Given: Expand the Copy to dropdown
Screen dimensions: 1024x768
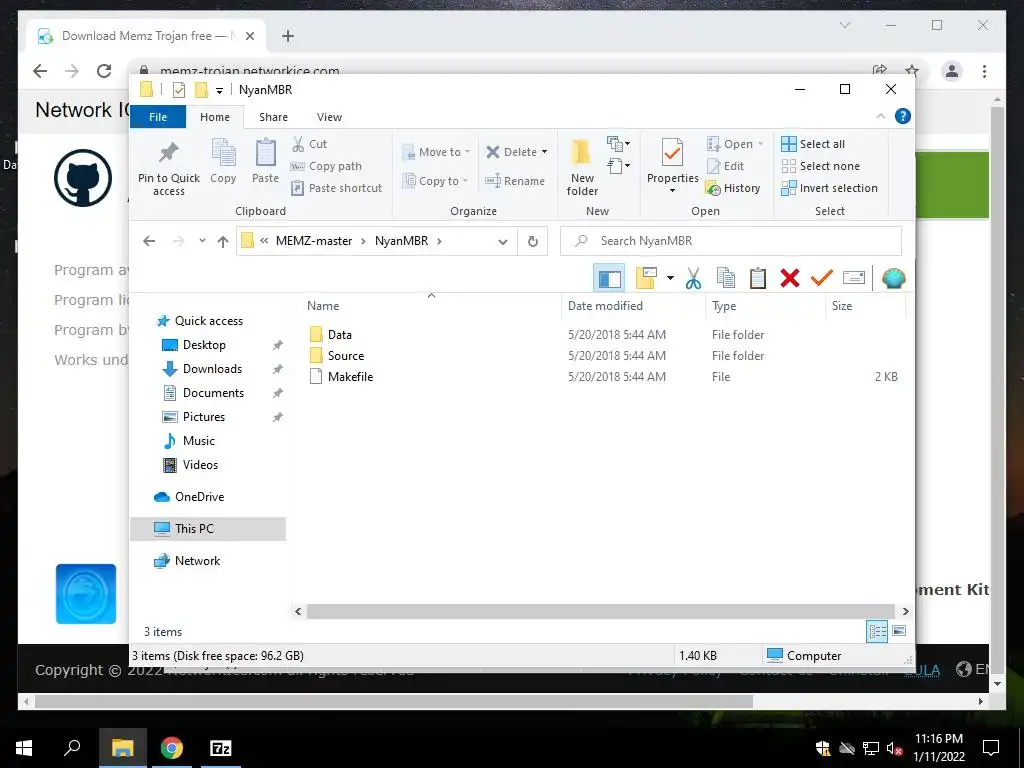Looking at the screenshot, I should [x=464, y=181].
